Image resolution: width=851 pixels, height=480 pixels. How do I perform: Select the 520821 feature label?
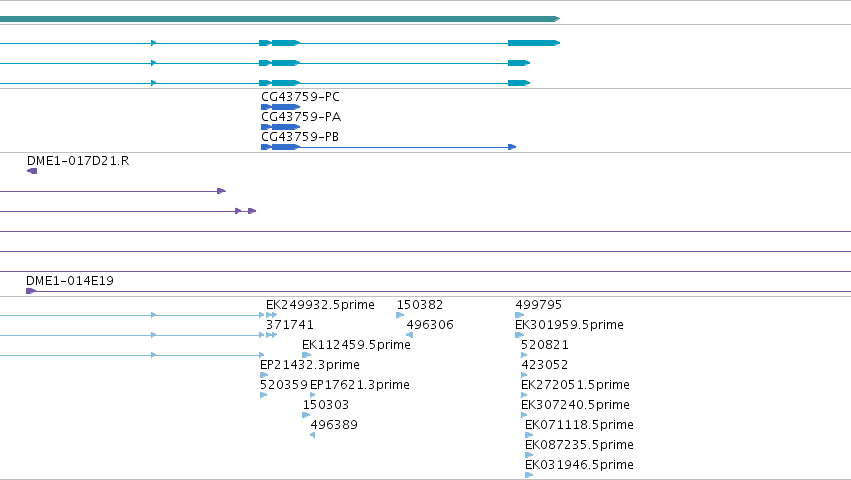click(544, 345)
